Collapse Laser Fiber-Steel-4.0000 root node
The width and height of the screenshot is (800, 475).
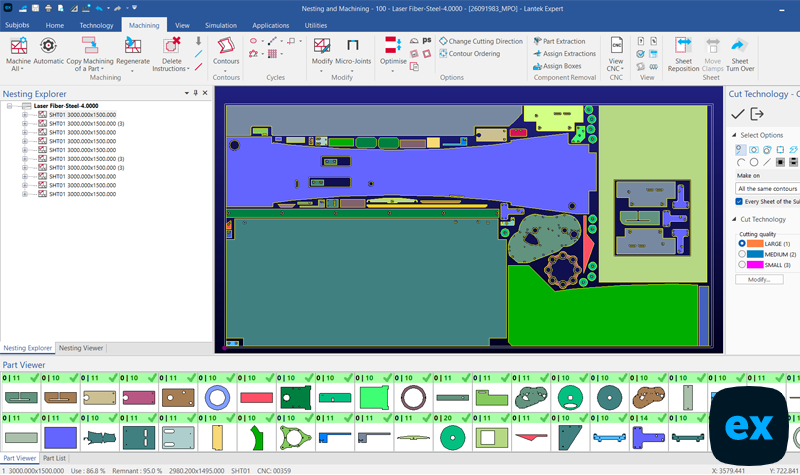tap(9, 106)
